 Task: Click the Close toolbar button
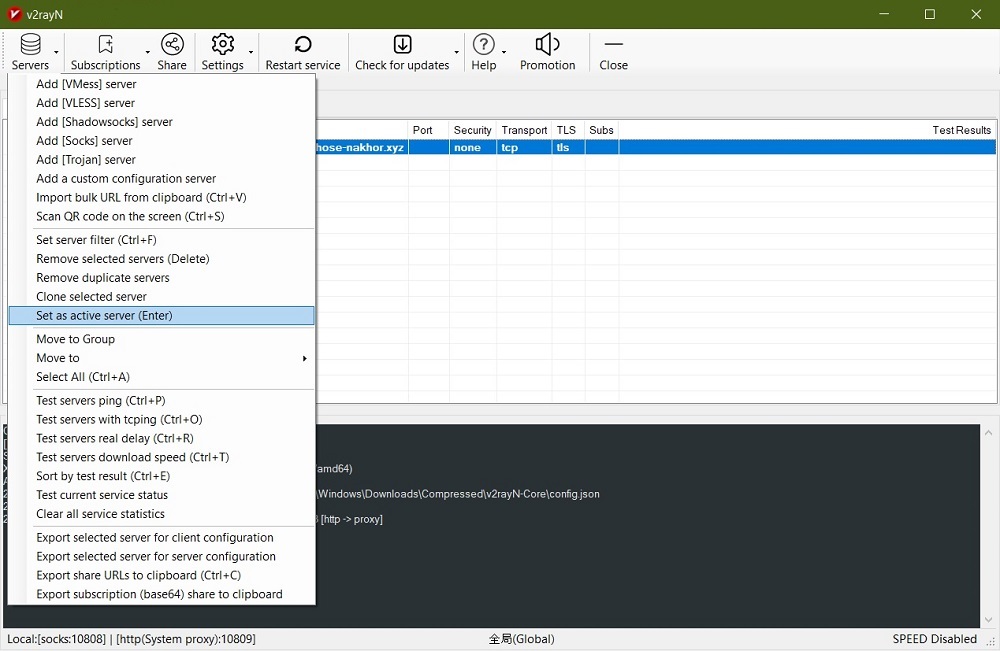[613, 52]
